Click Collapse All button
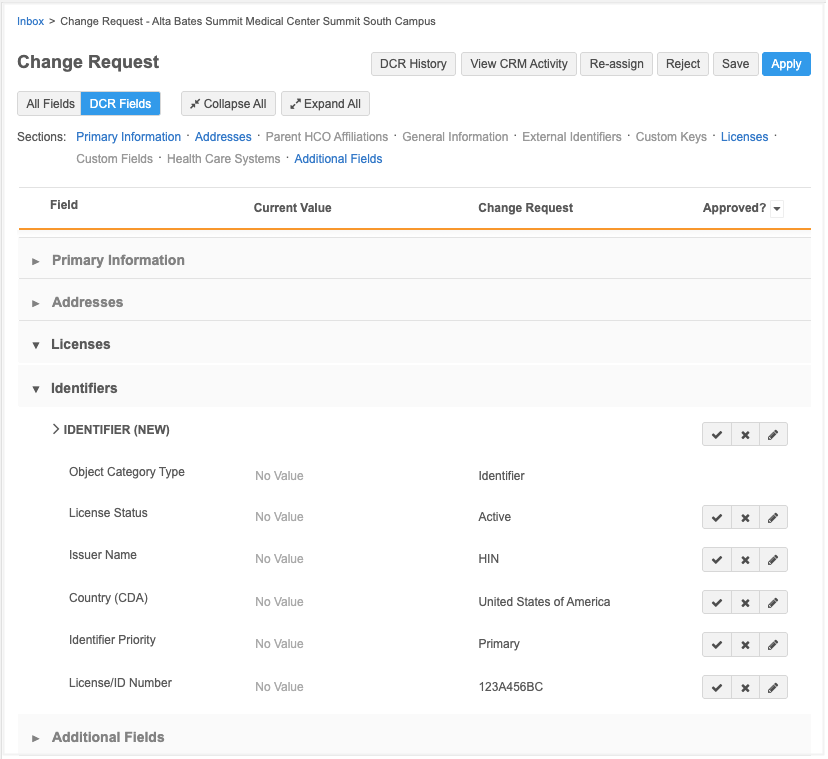 (x=228, y=104)
